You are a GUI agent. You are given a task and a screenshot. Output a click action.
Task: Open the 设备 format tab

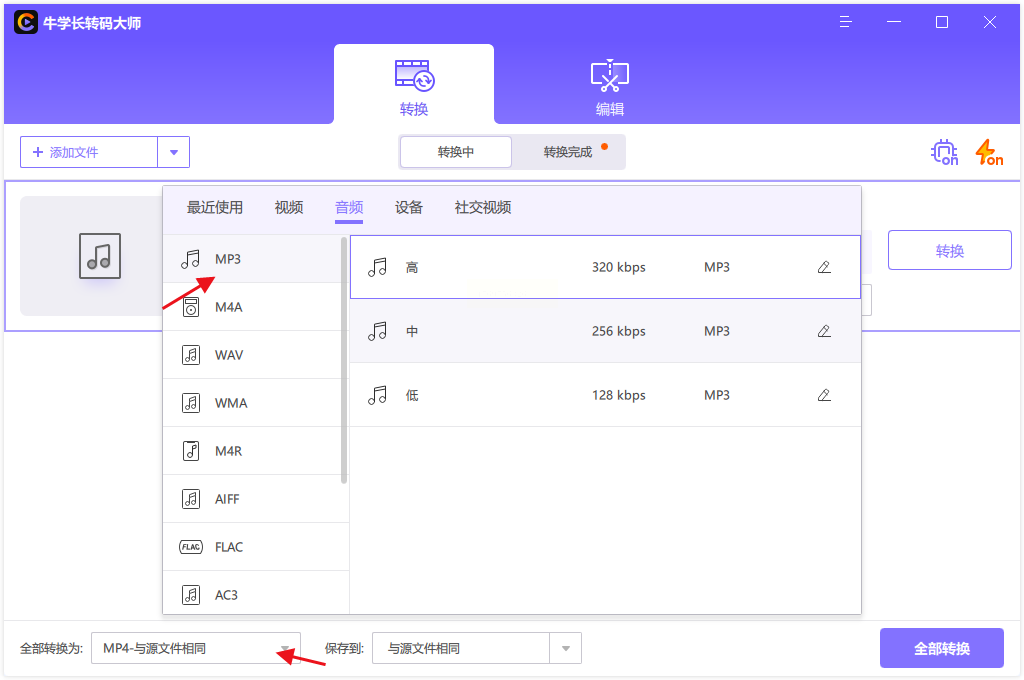point(409,208)
